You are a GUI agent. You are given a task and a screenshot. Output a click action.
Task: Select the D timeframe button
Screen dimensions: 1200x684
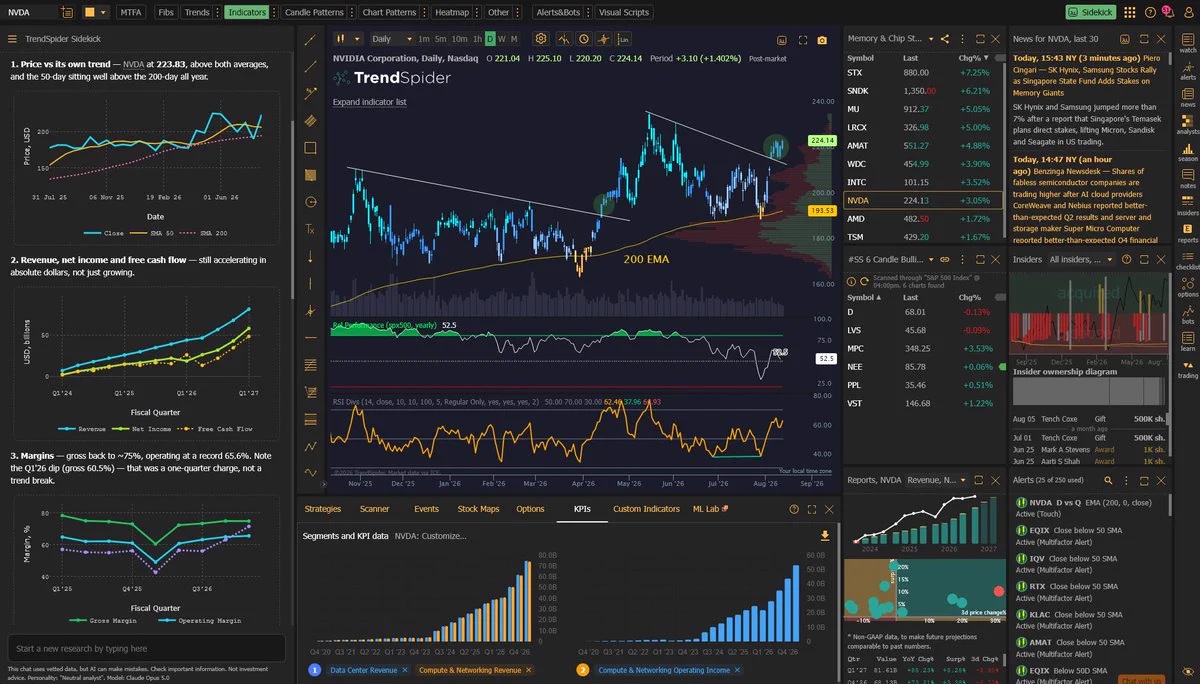coord(490,39)
